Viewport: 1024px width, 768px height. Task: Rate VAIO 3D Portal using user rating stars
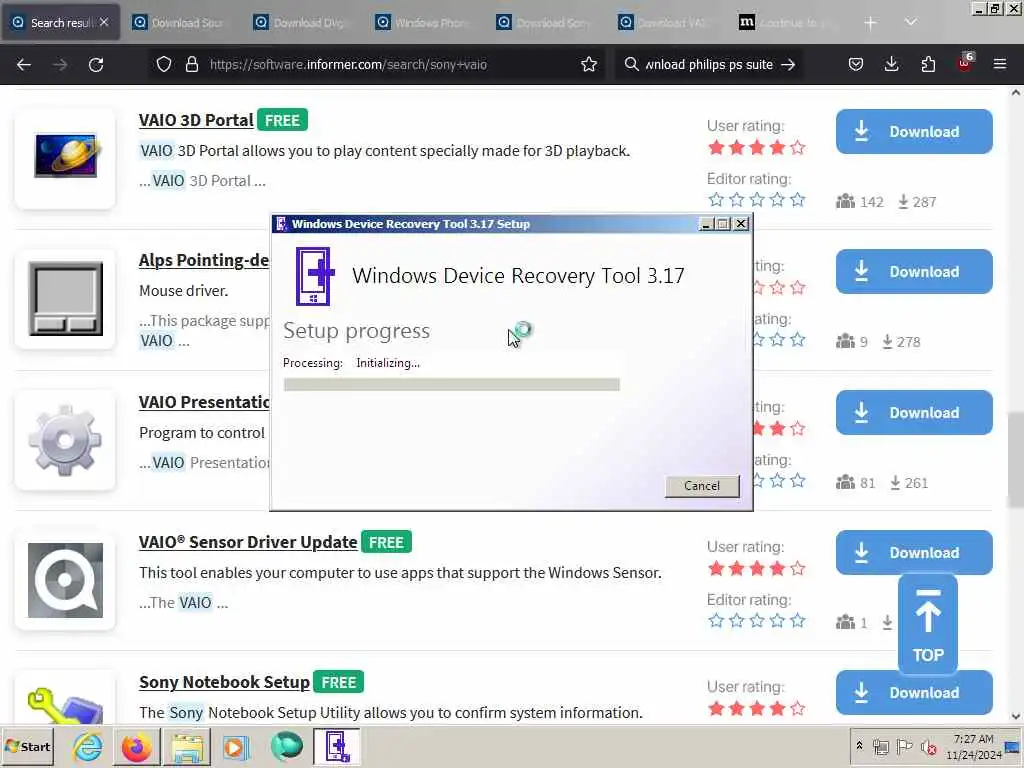click(756, 148)
